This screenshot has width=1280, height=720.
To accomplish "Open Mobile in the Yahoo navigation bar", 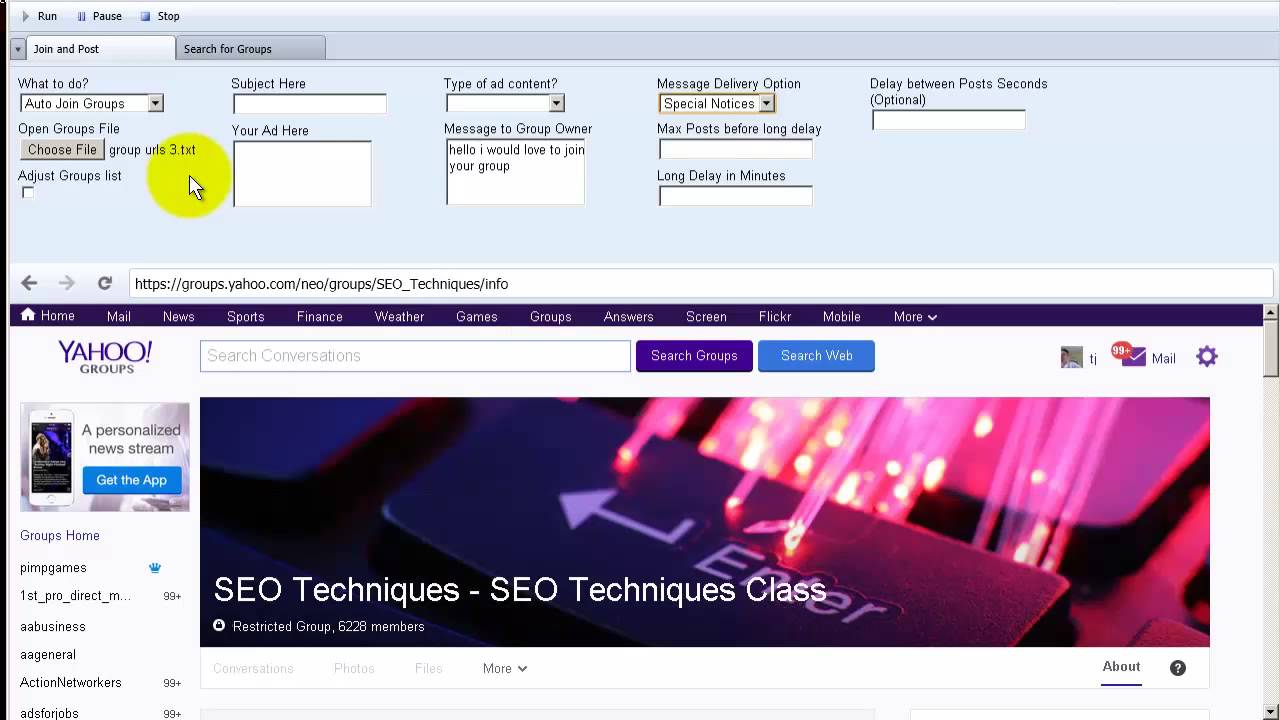I will point(842,316).
